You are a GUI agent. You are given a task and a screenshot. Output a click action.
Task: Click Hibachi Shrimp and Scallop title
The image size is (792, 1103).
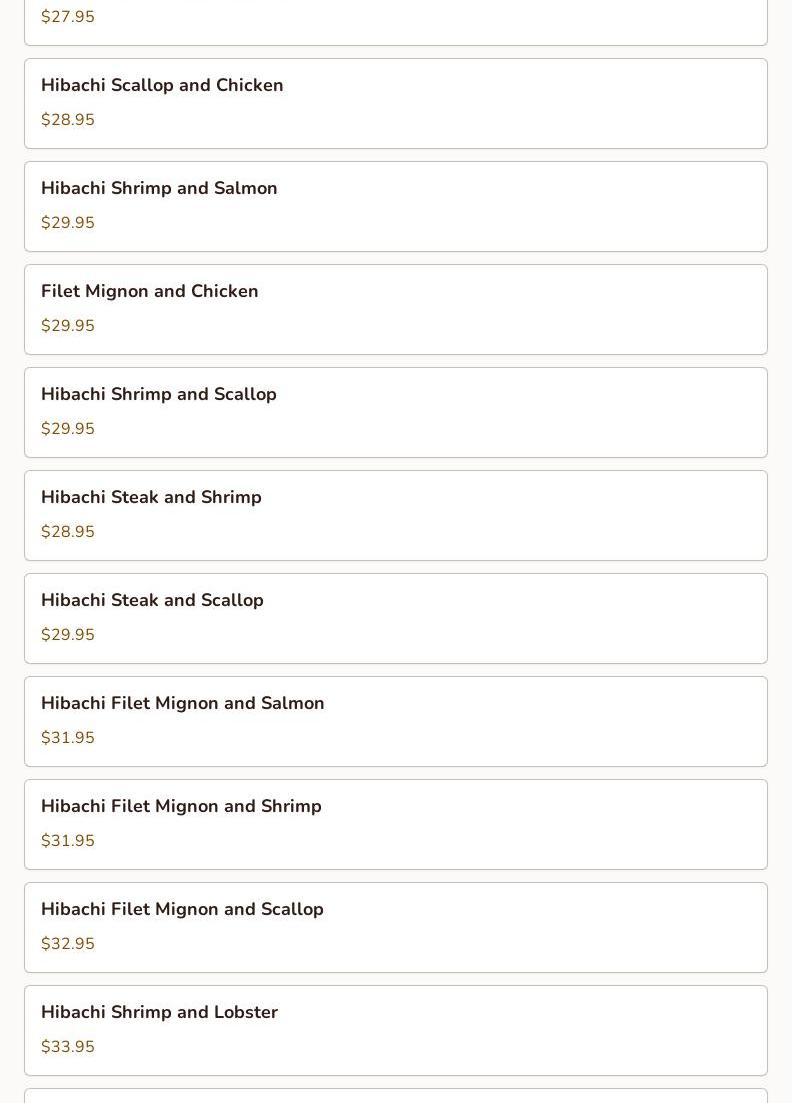(159, 395)
